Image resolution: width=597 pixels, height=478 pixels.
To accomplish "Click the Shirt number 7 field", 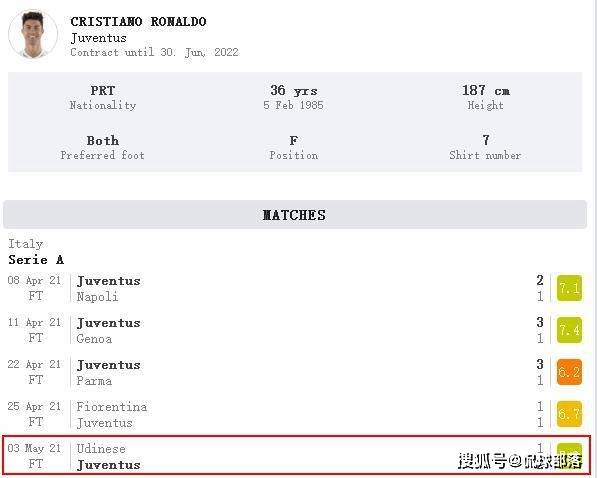I will (x=485, y=147).
